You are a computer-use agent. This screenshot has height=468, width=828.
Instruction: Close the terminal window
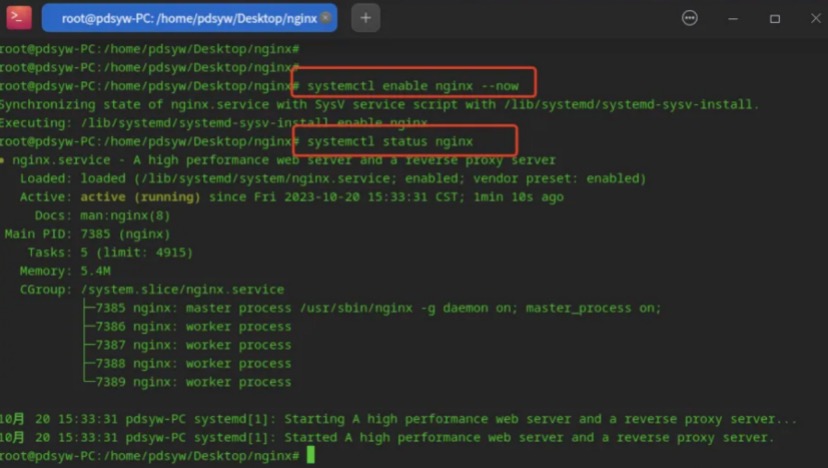click(x=815, y=18)
